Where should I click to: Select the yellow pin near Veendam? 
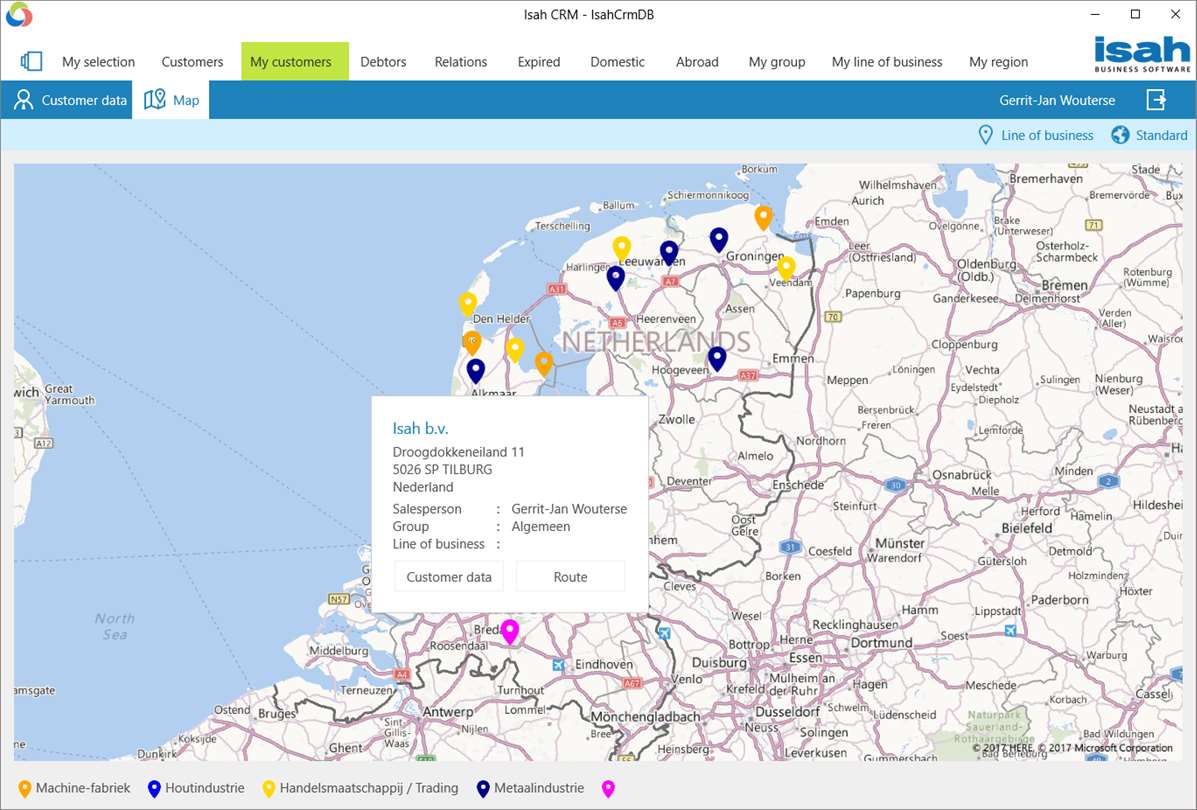[786, 267]
